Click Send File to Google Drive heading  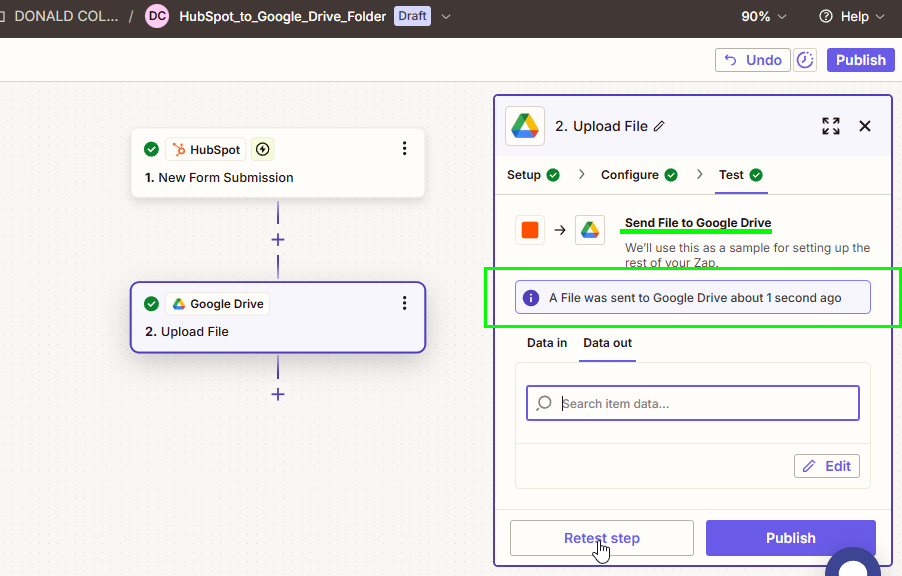point(698,223)
